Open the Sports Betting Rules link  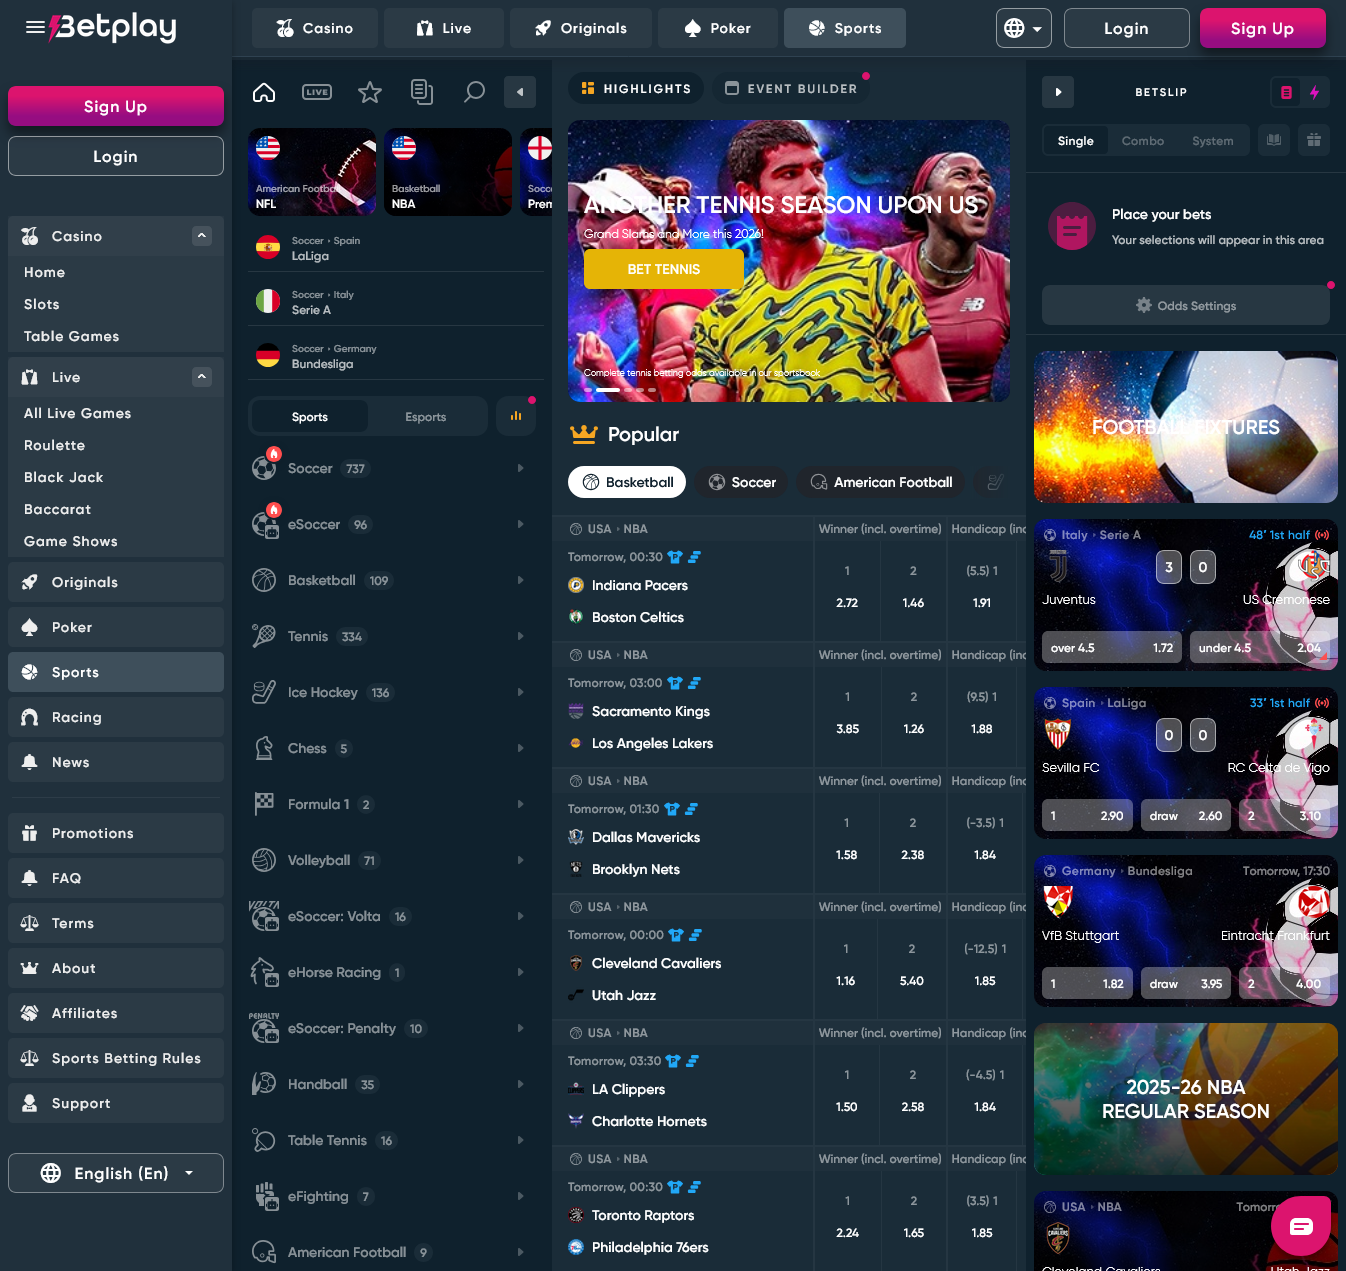click(116, 1058)
